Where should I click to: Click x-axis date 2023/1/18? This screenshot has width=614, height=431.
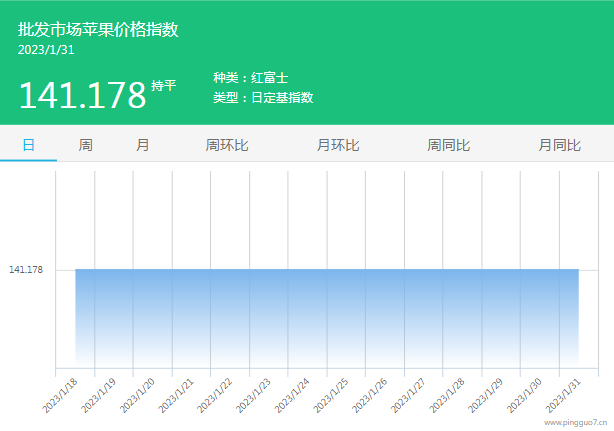click(x=60, y=396)
